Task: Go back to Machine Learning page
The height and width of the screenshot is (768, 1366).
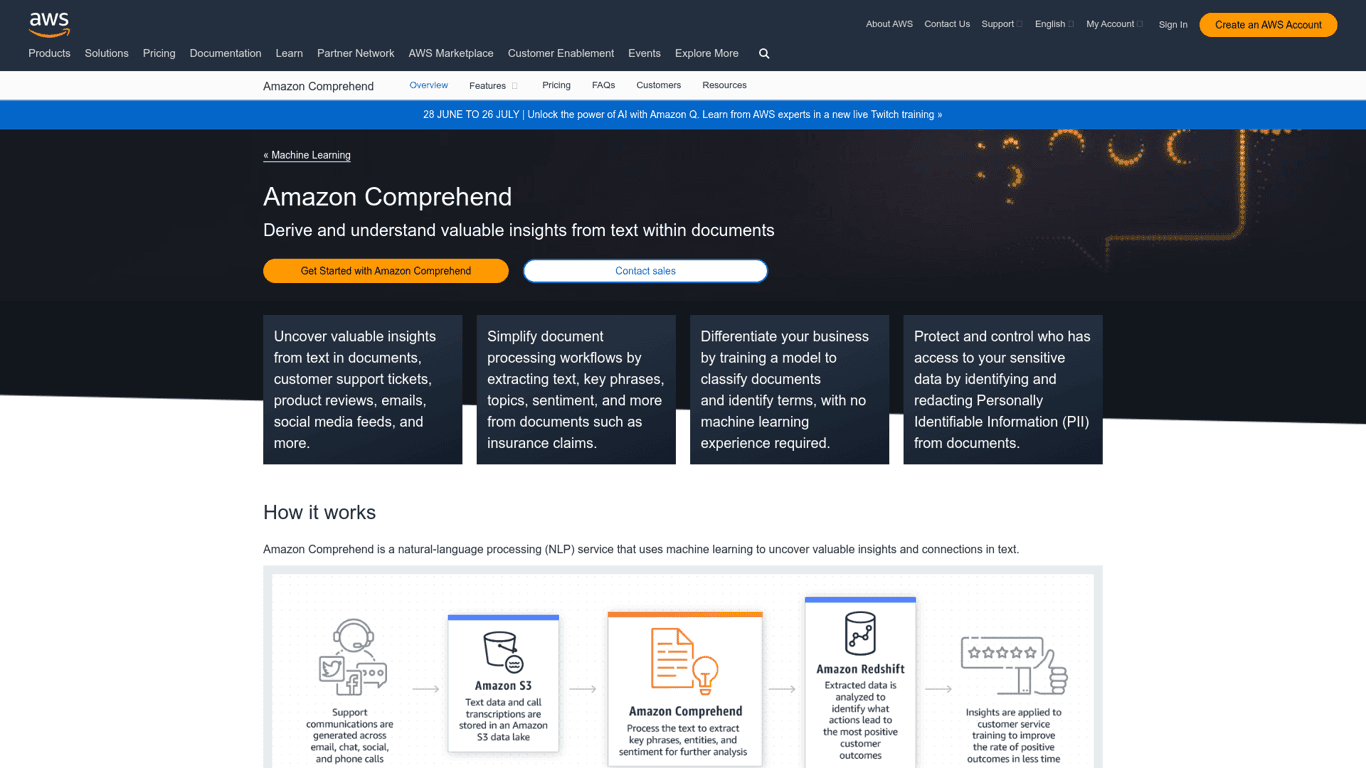Action: pos(307,155)
